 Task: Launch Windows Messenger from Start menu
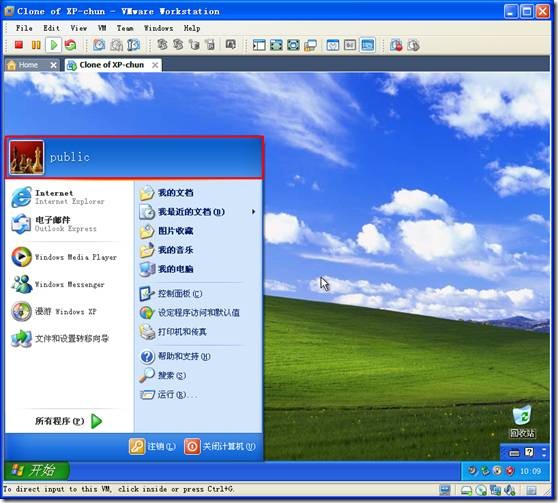coord(69,284)
